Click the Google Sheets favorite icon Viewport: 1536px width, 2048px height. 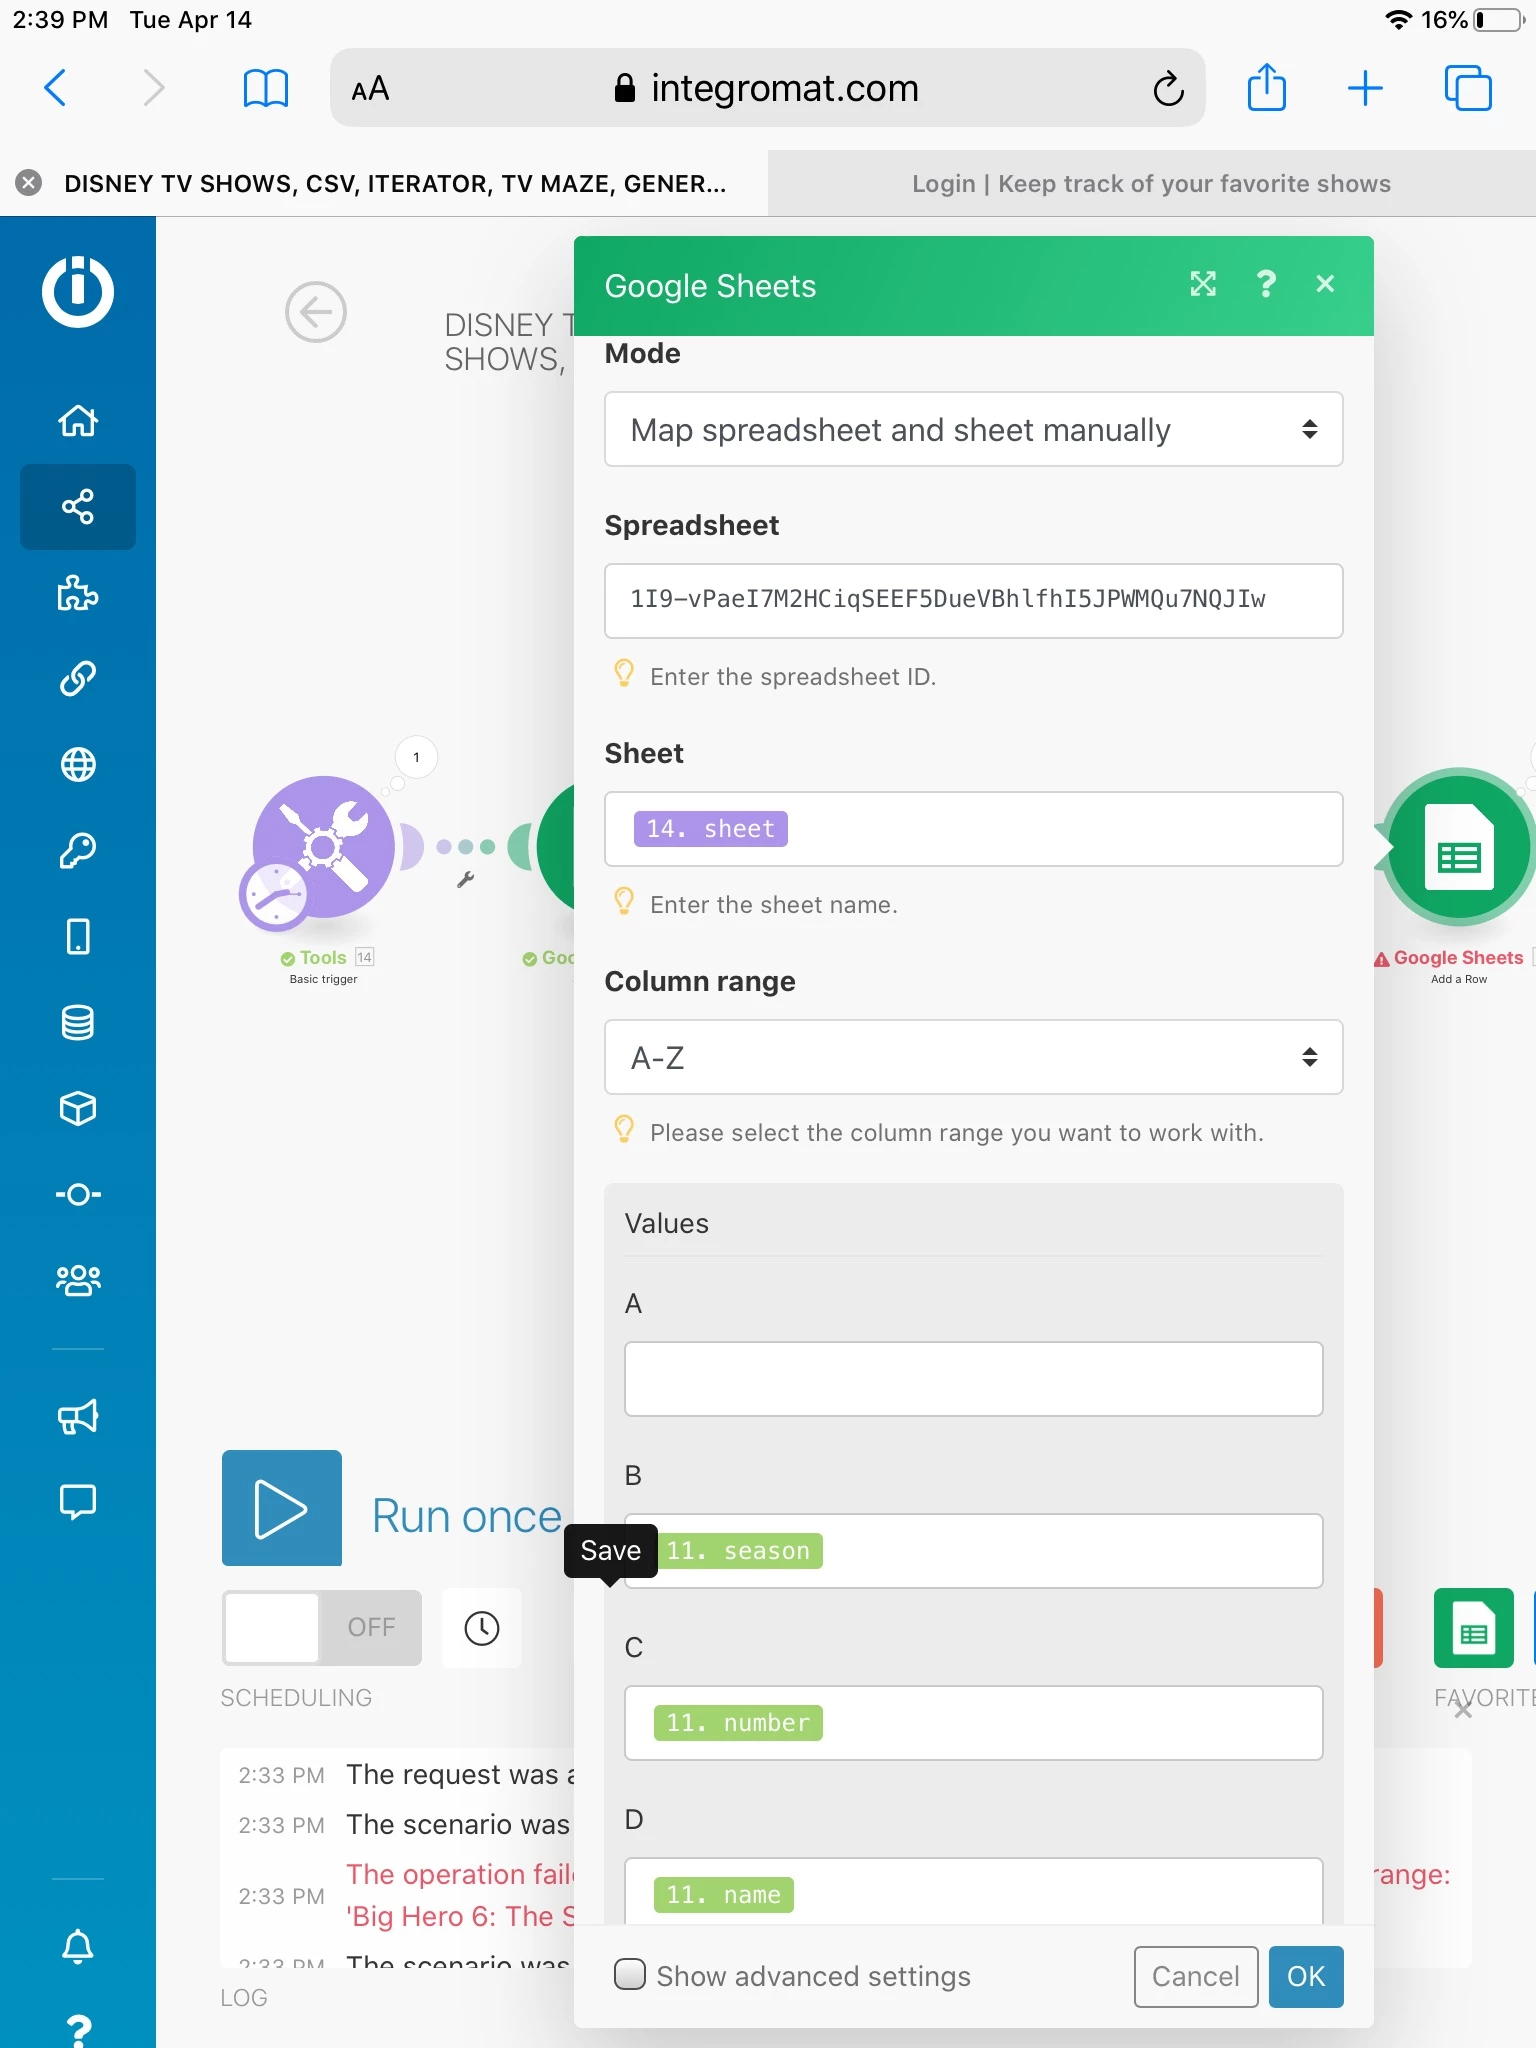click(1474, 1628)
